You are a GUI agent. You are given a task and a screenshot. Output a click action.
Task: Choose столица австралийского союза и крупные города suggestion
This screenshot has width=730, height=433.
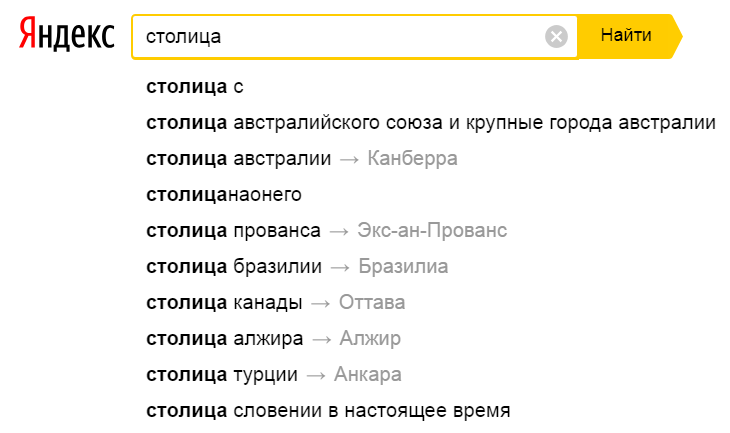(x=431, y=122)
